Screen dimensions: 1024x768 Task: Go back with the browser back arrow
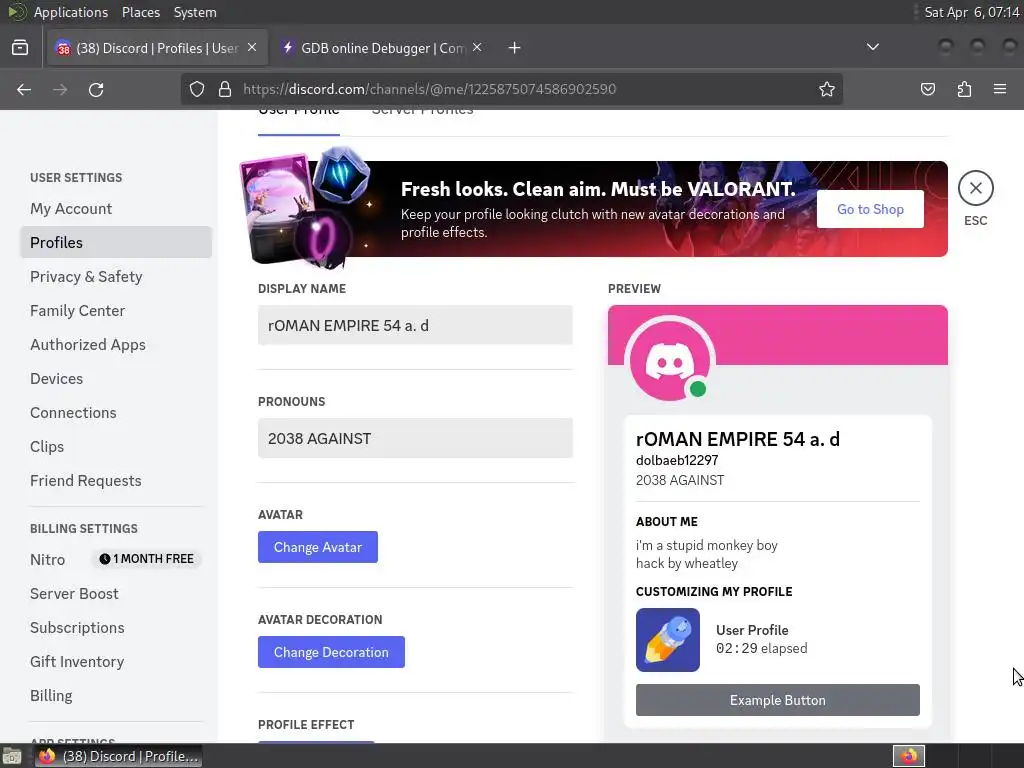point(24,89)
